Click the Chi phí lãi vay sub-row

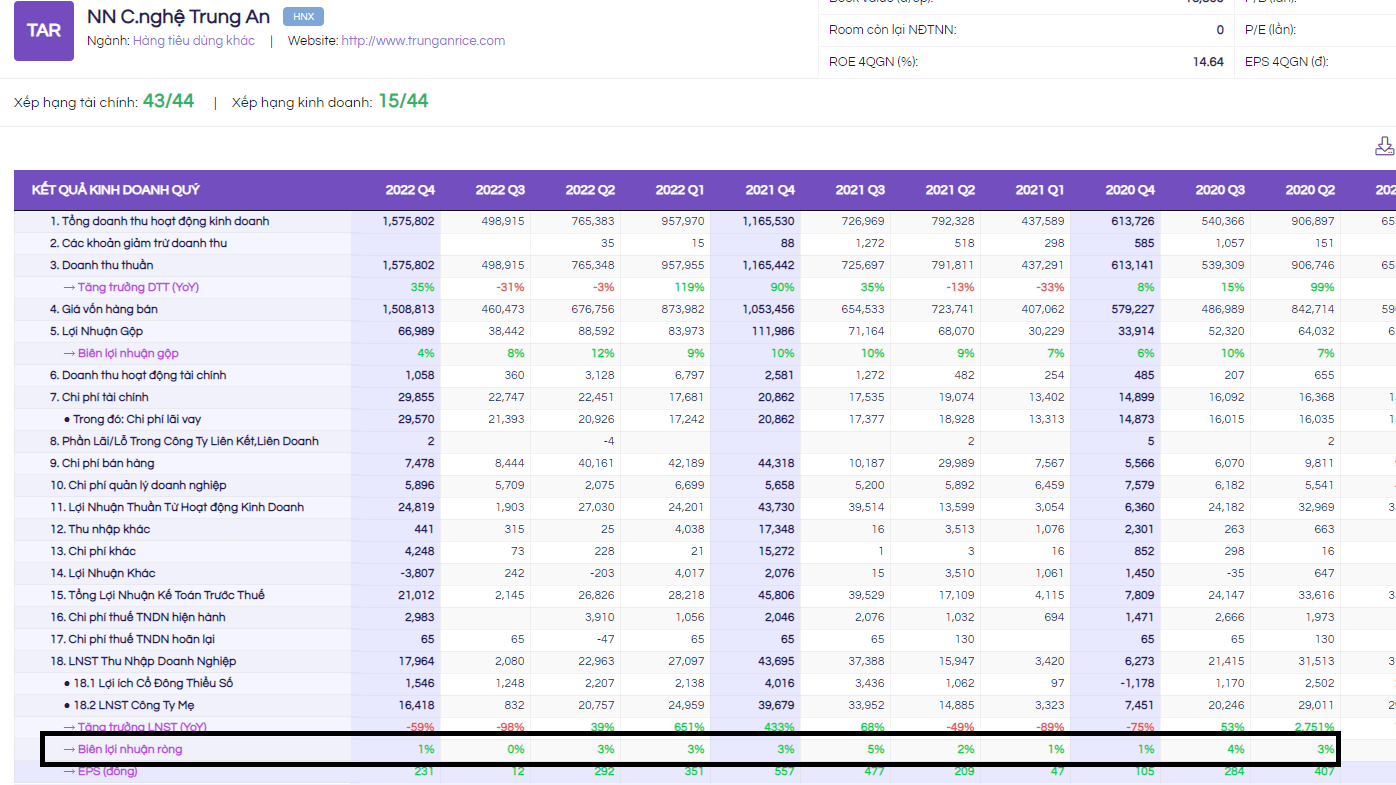point(136,419)
